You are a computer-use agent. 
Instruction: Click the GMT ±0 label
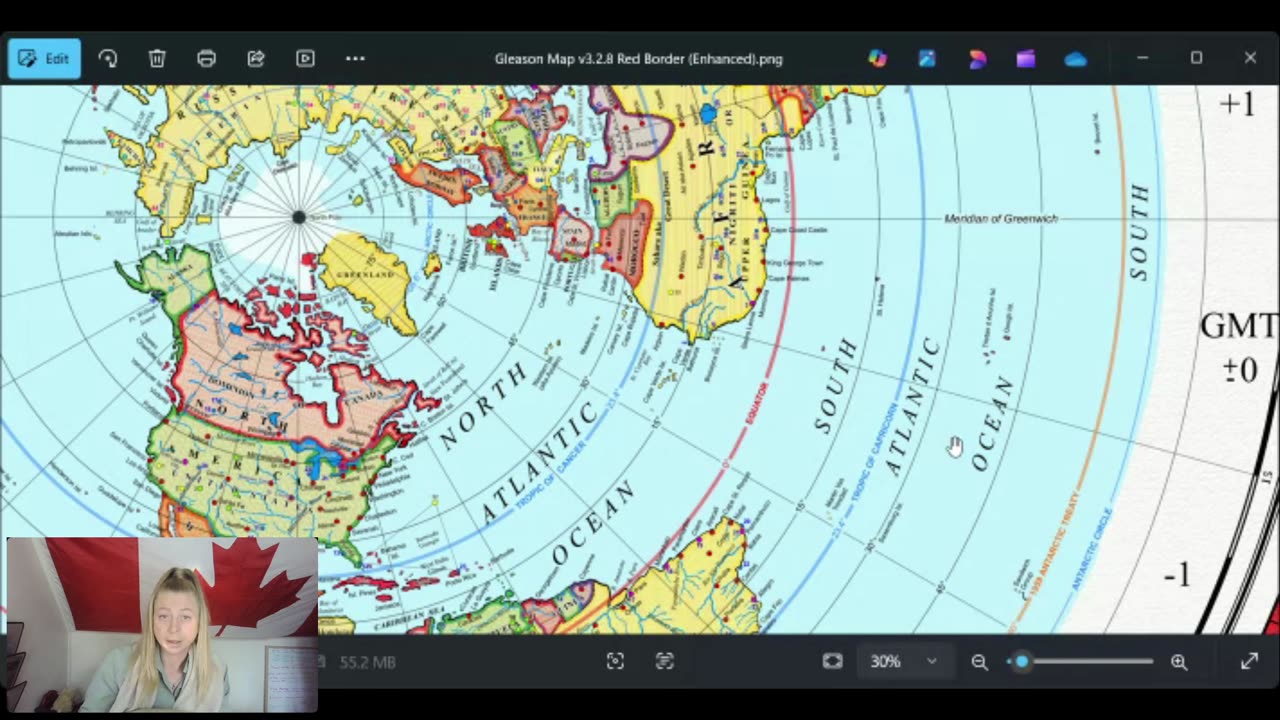click(1239, 347)
